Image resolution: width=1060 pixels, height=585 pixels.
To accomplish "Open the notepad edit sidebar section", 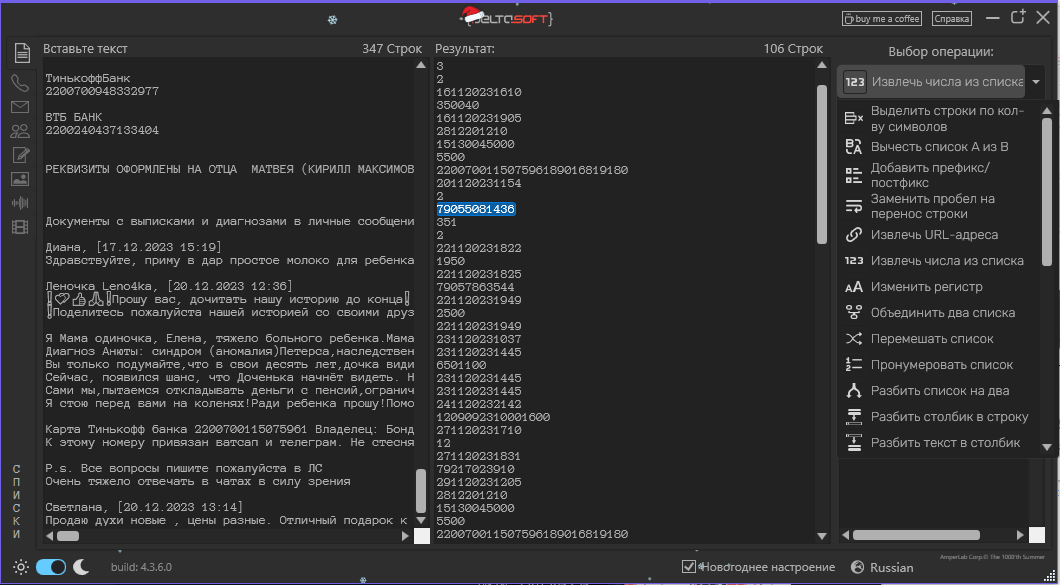I will tap(20, 155).
